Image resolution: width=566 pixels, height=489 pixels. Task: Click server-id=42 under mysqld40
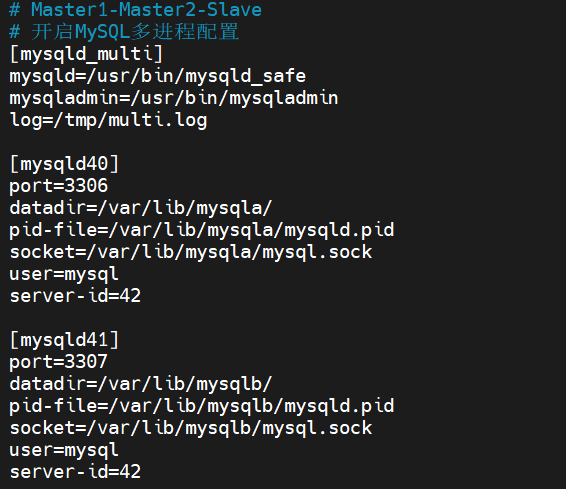point(75,296)
